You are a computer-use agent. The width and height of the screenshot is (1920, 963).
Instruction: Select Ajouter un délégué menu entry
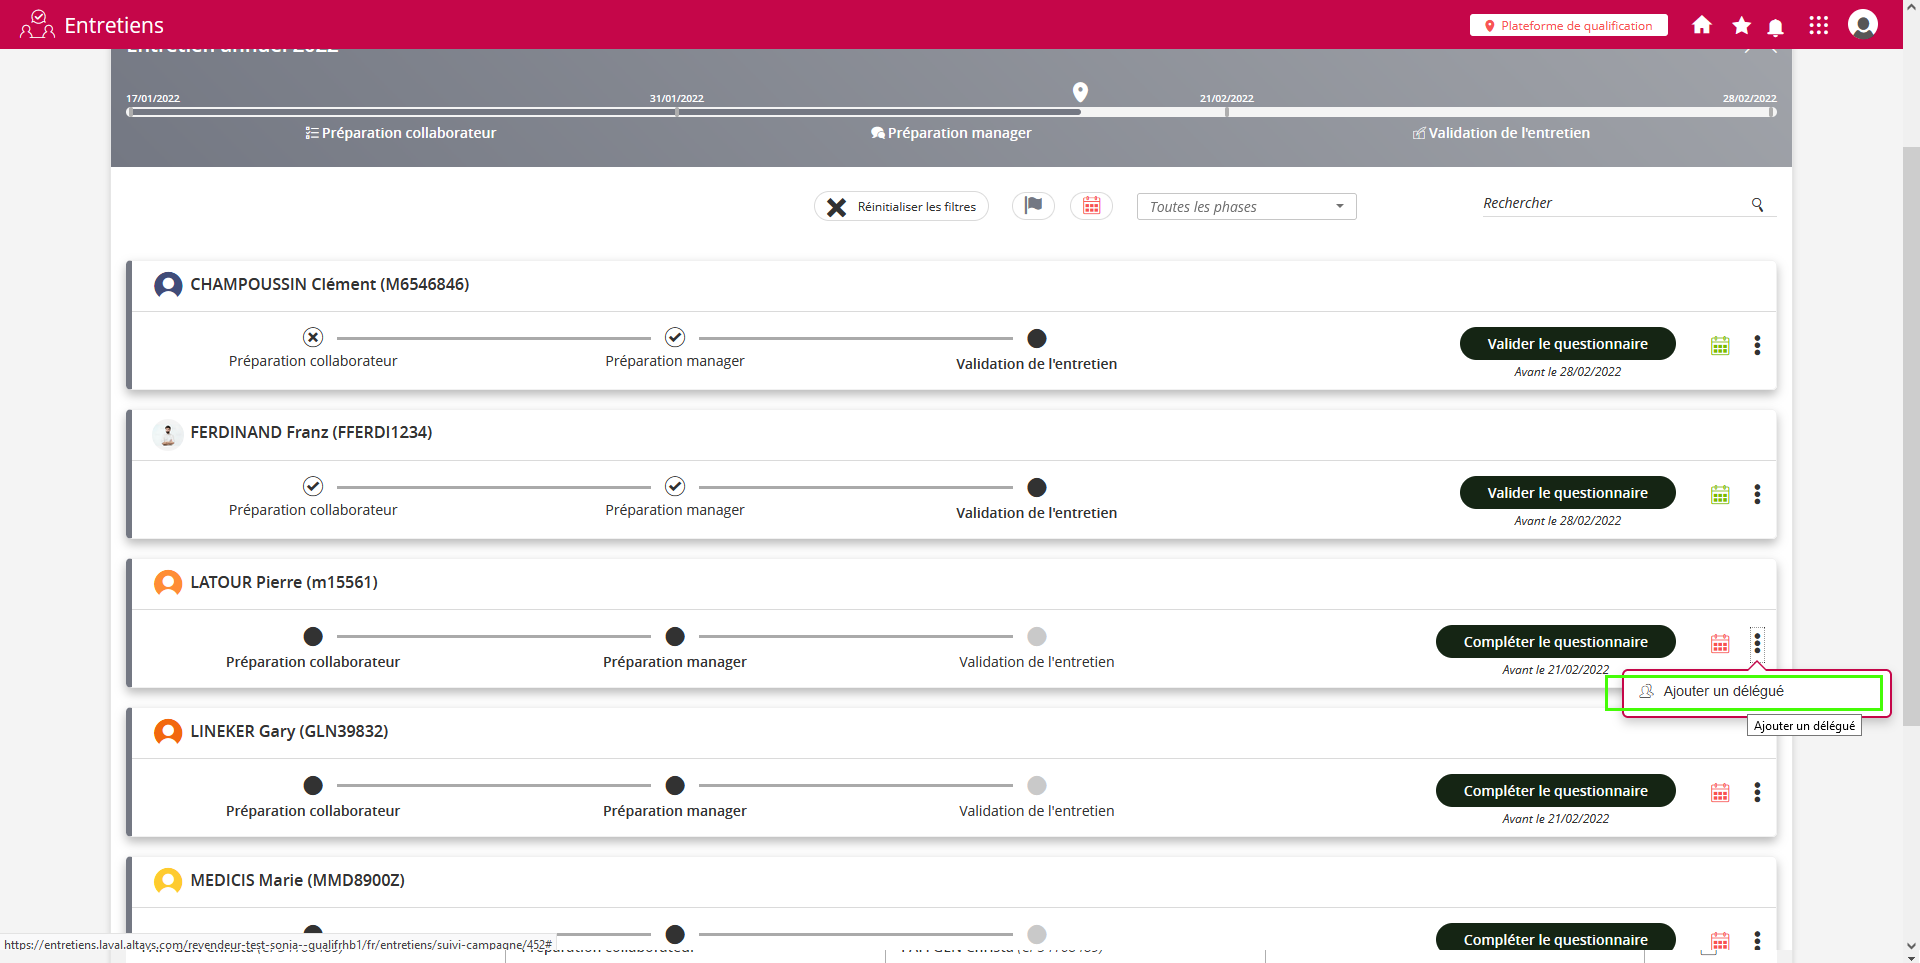coord(1723,691)
